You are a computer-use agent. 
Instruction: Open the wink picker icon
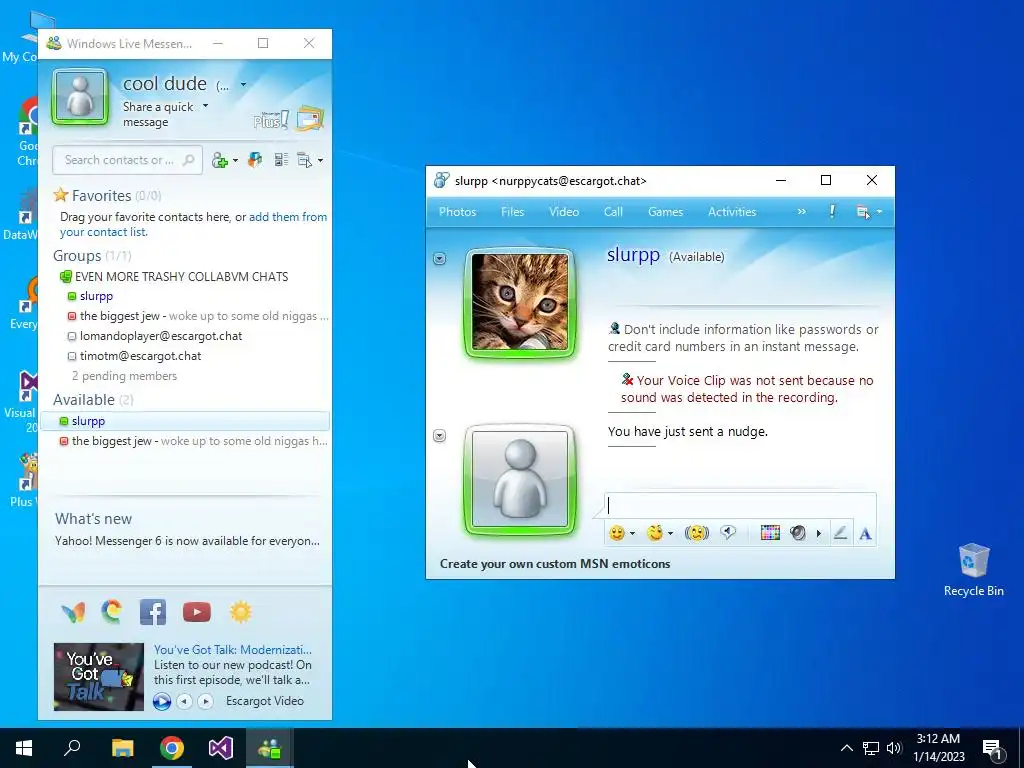(655, 533)
